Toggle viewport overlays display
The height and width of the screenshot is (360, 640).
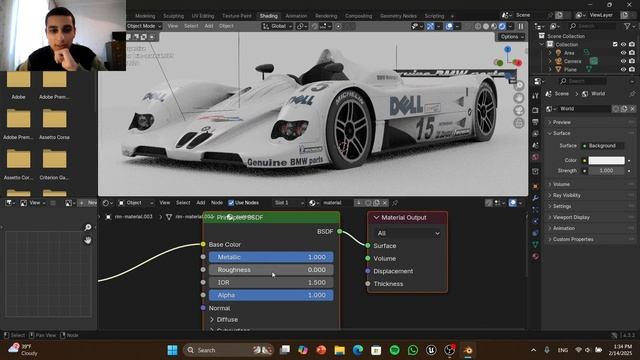(449, 26)
